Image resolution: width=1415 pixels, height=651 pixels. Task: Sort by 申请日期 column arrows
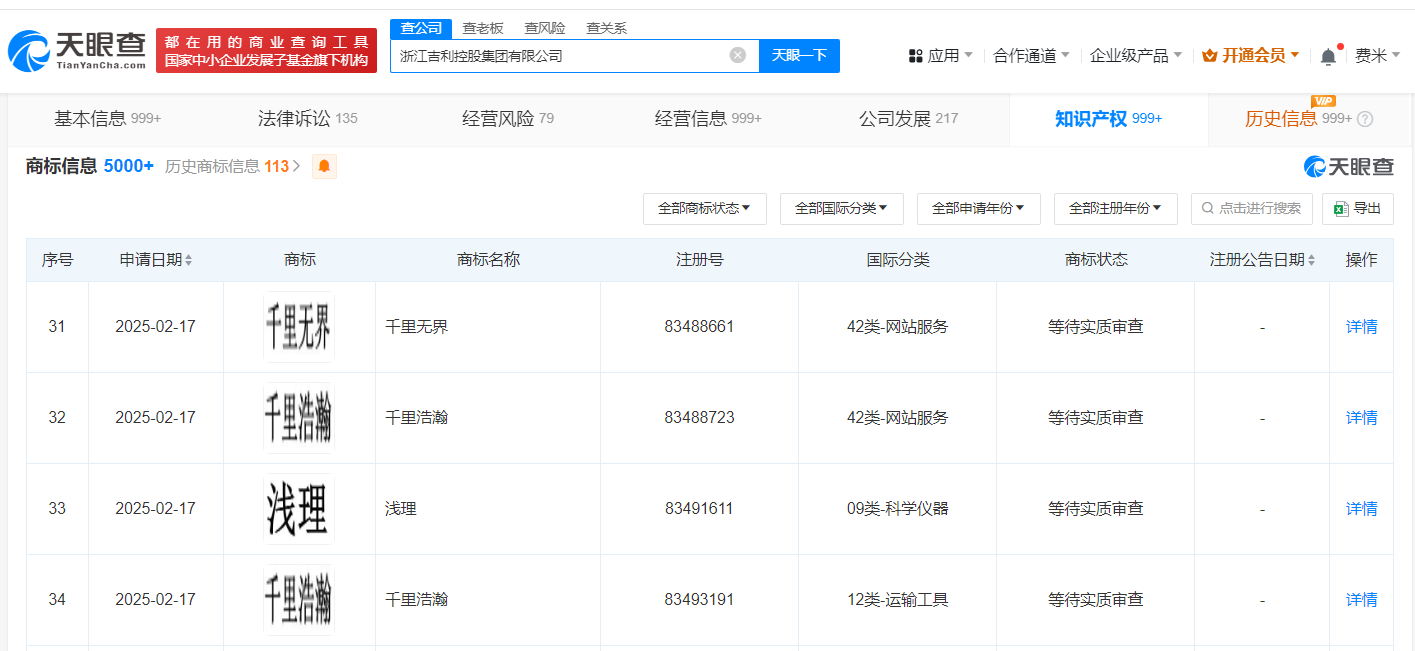pos(188,260)
